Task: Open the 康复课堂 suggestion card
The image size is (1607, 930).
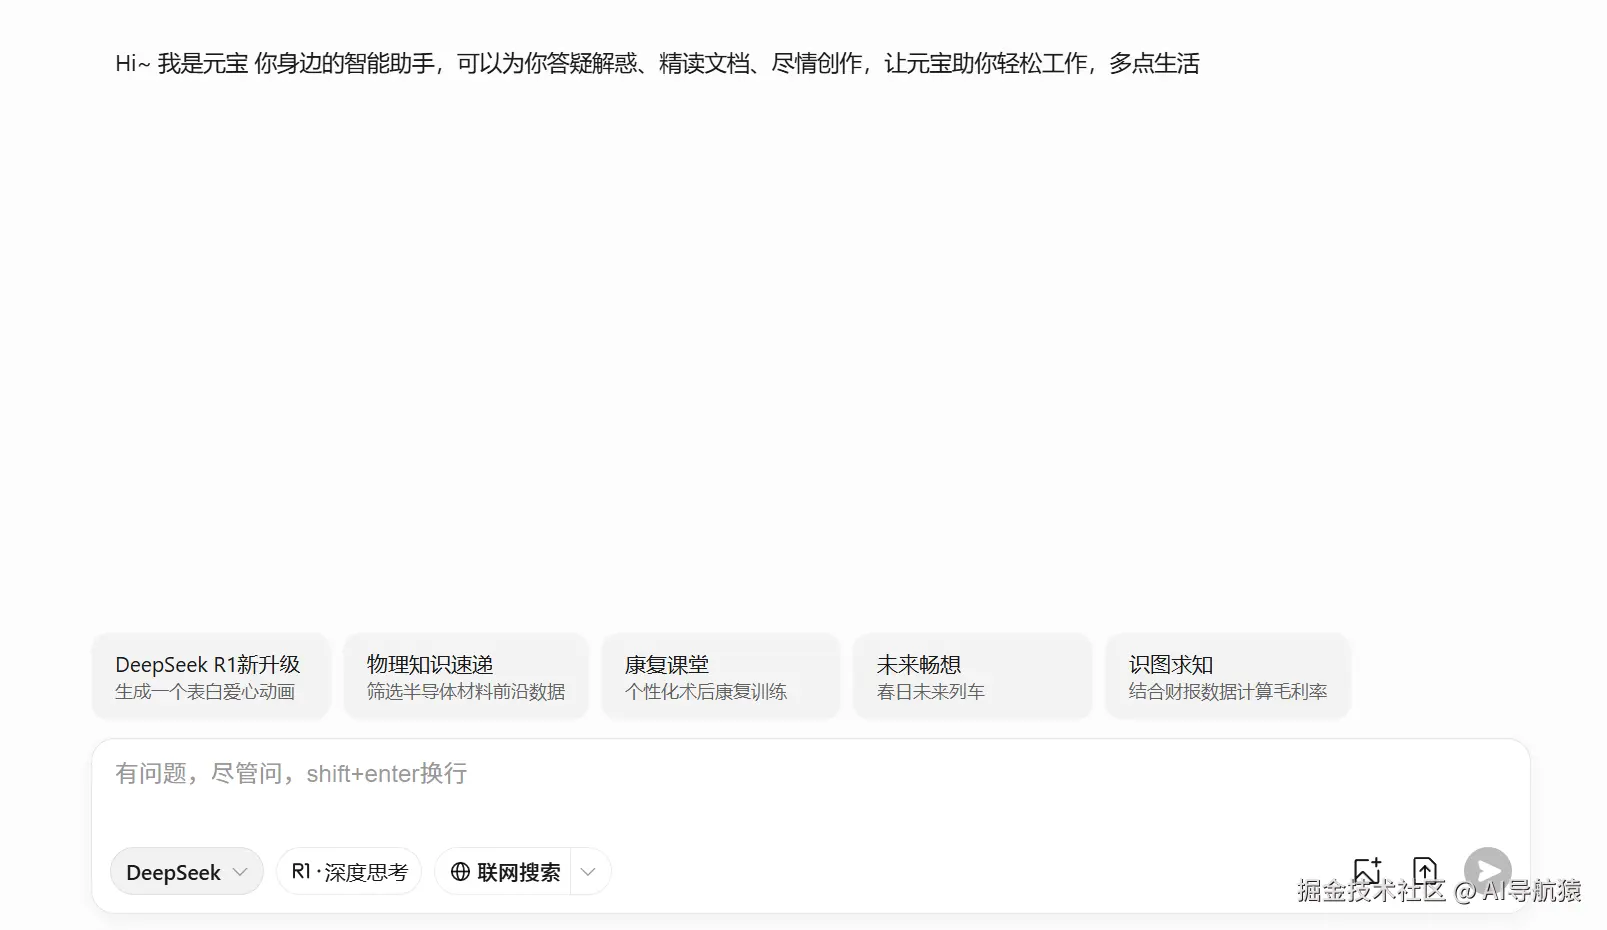Action: coord(720,676)
